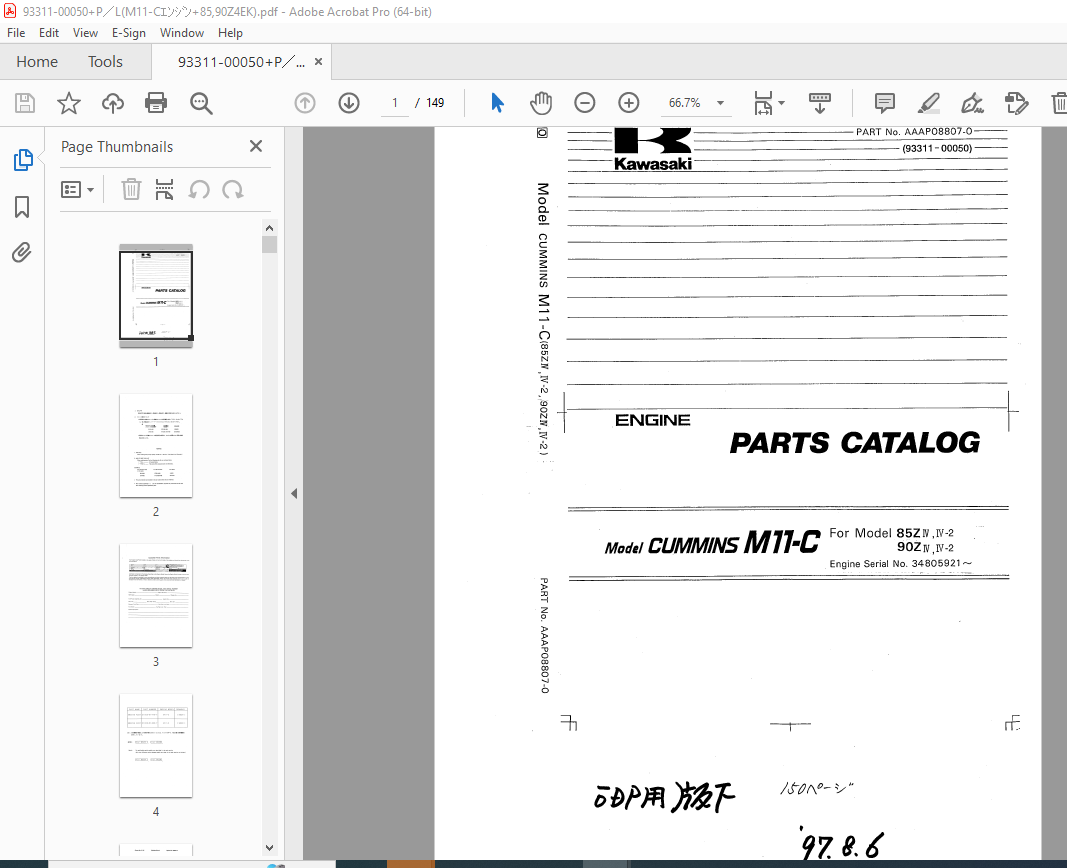Screen dimensions: 1067x868
Task: Select the 93311-00050+P document tab
Action: tap(241, 62)
